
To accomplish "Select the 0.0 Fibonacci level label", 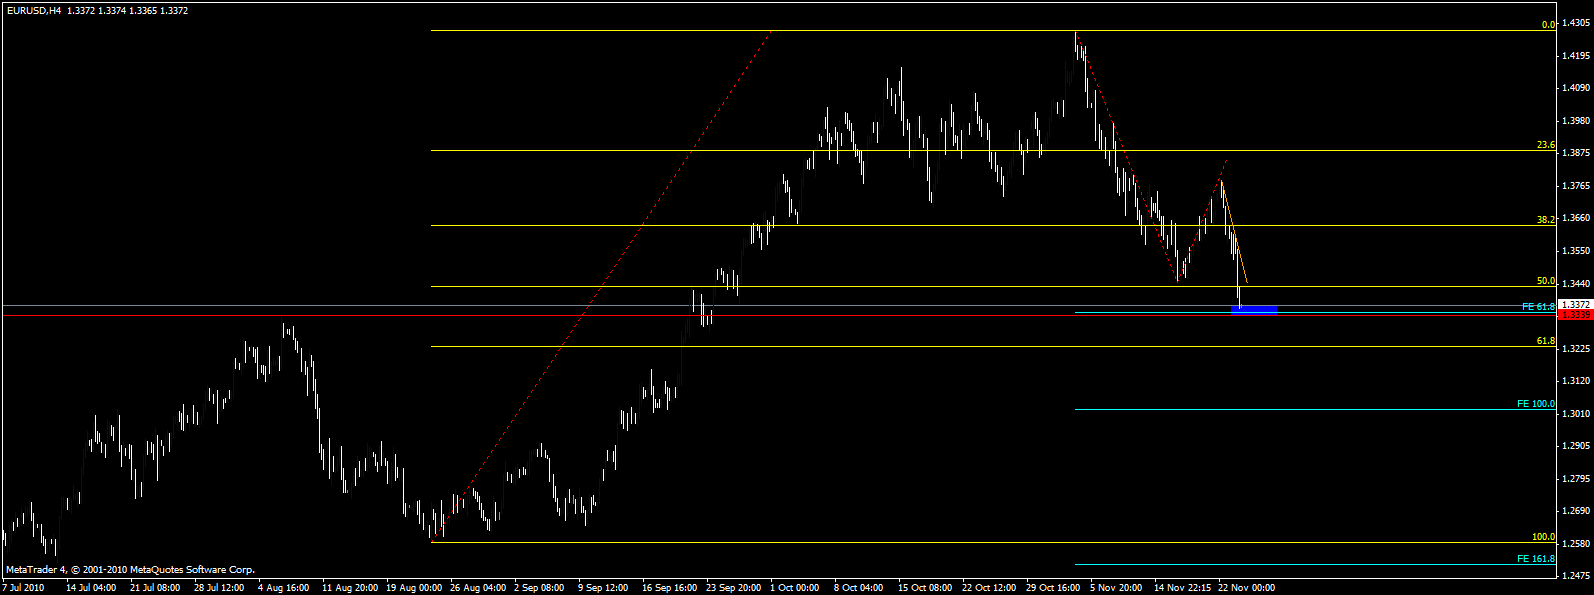I will click(1548, 25).
